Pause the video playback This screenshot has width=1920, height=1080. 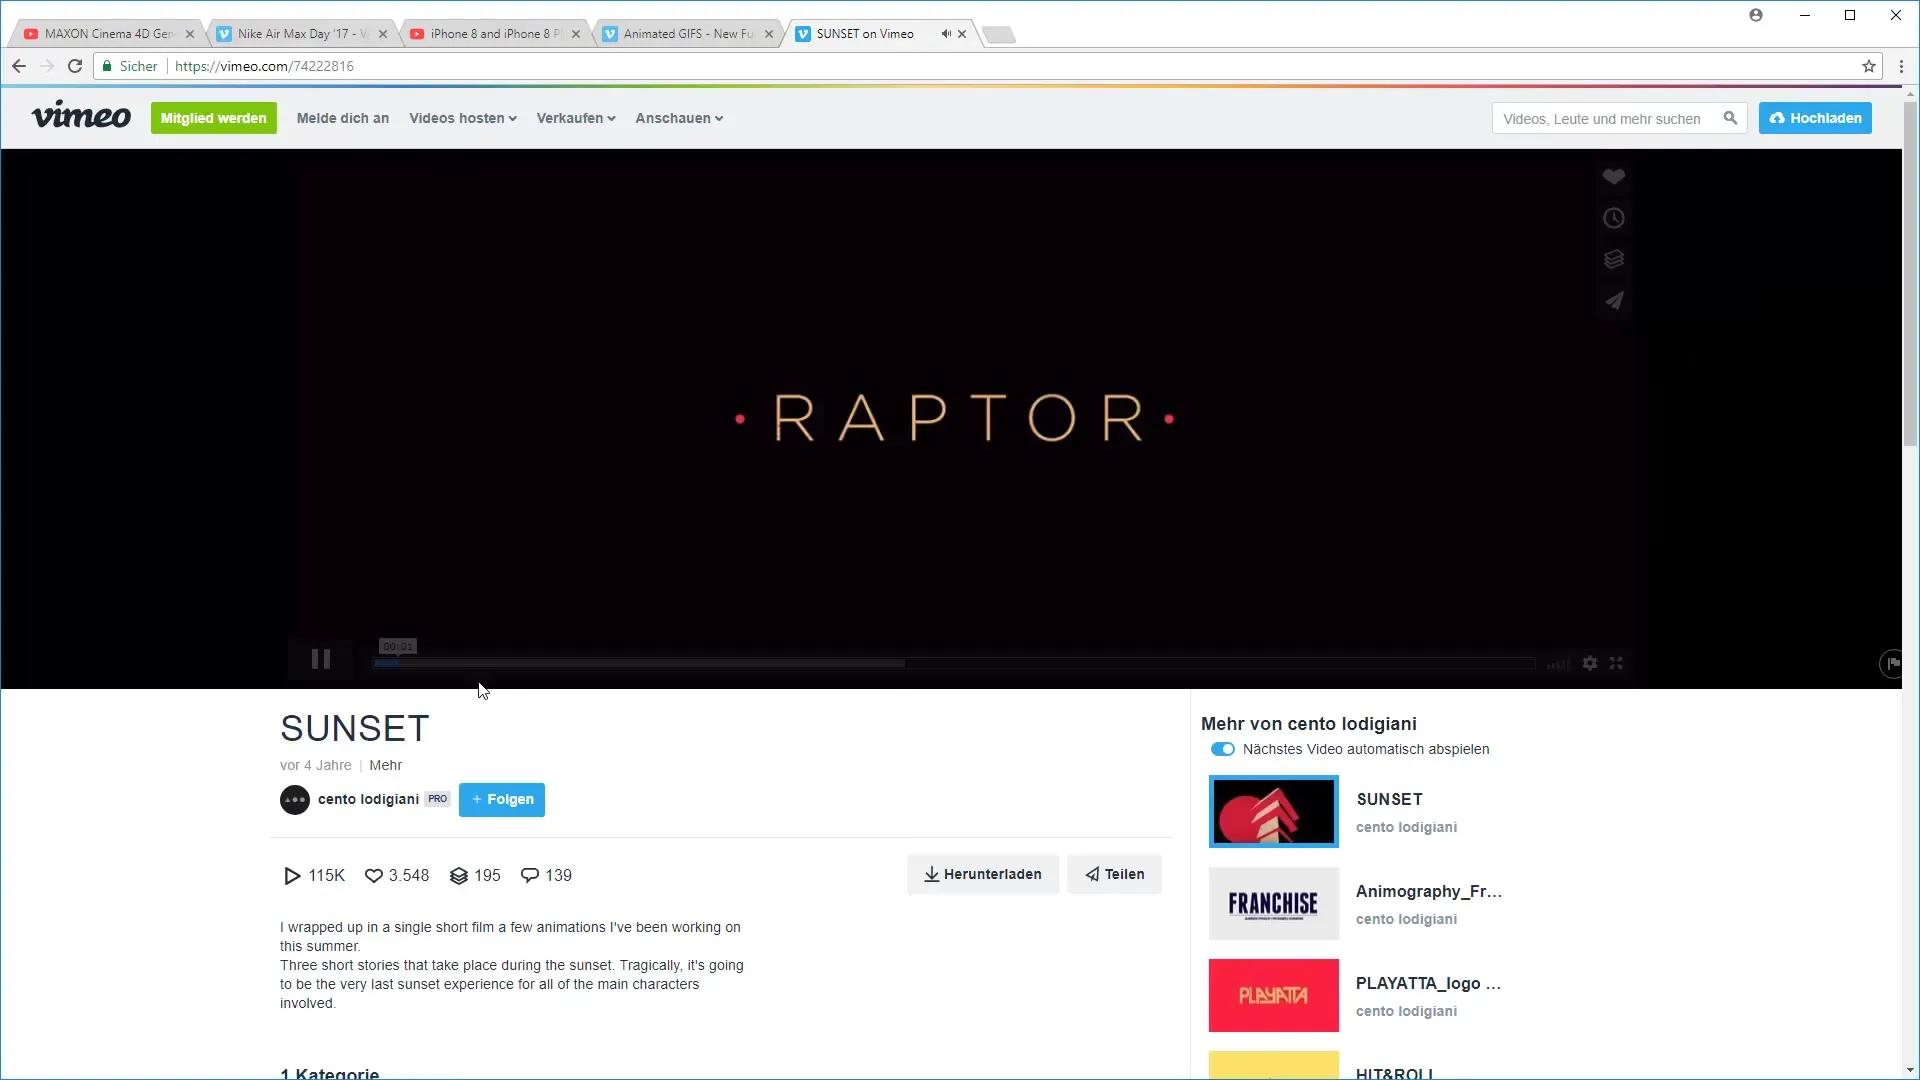point(320,659)
